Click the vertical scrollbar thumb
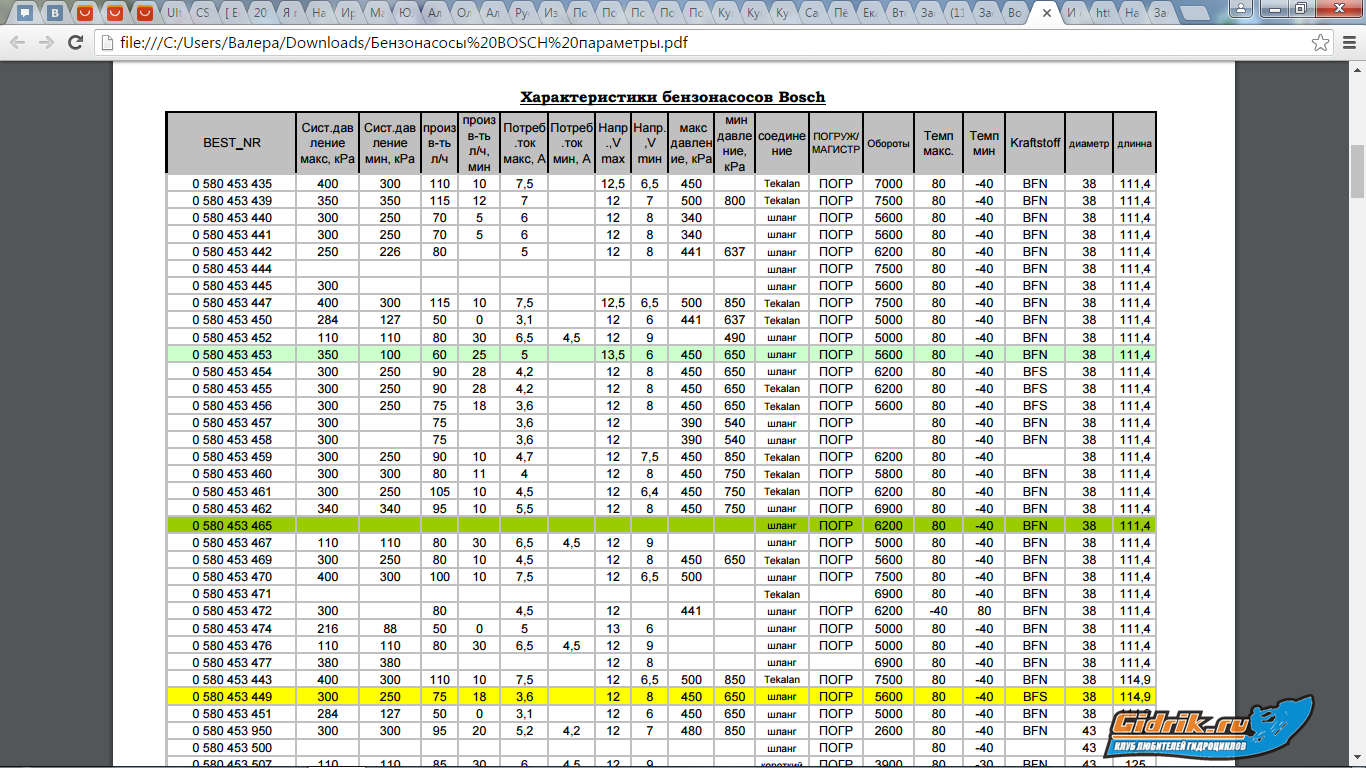Image resolution: width=1366 pixels, height=768 pixels. tap(1357, 170)
